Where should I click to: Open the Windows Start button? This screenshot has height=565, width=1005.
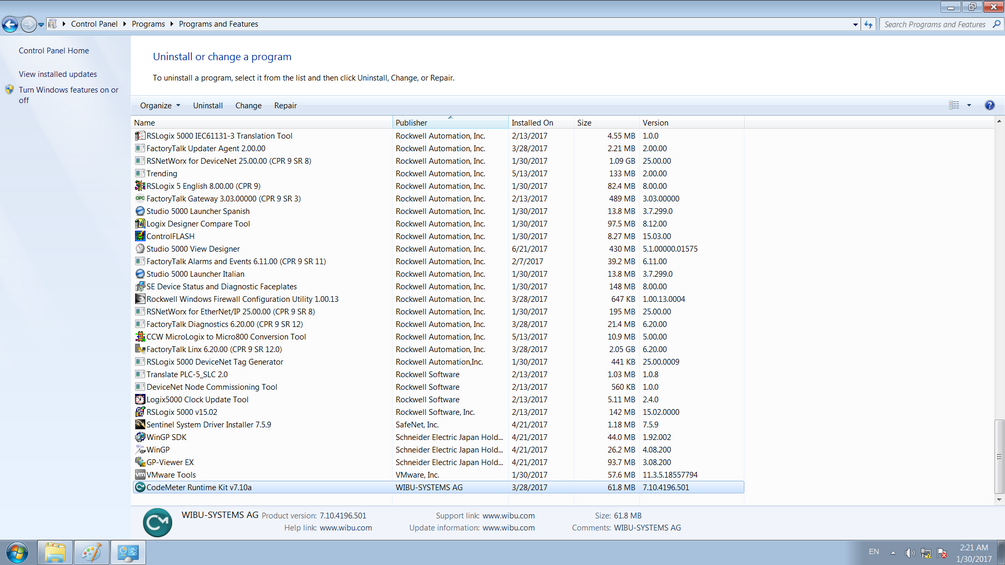tap(17, 552)
